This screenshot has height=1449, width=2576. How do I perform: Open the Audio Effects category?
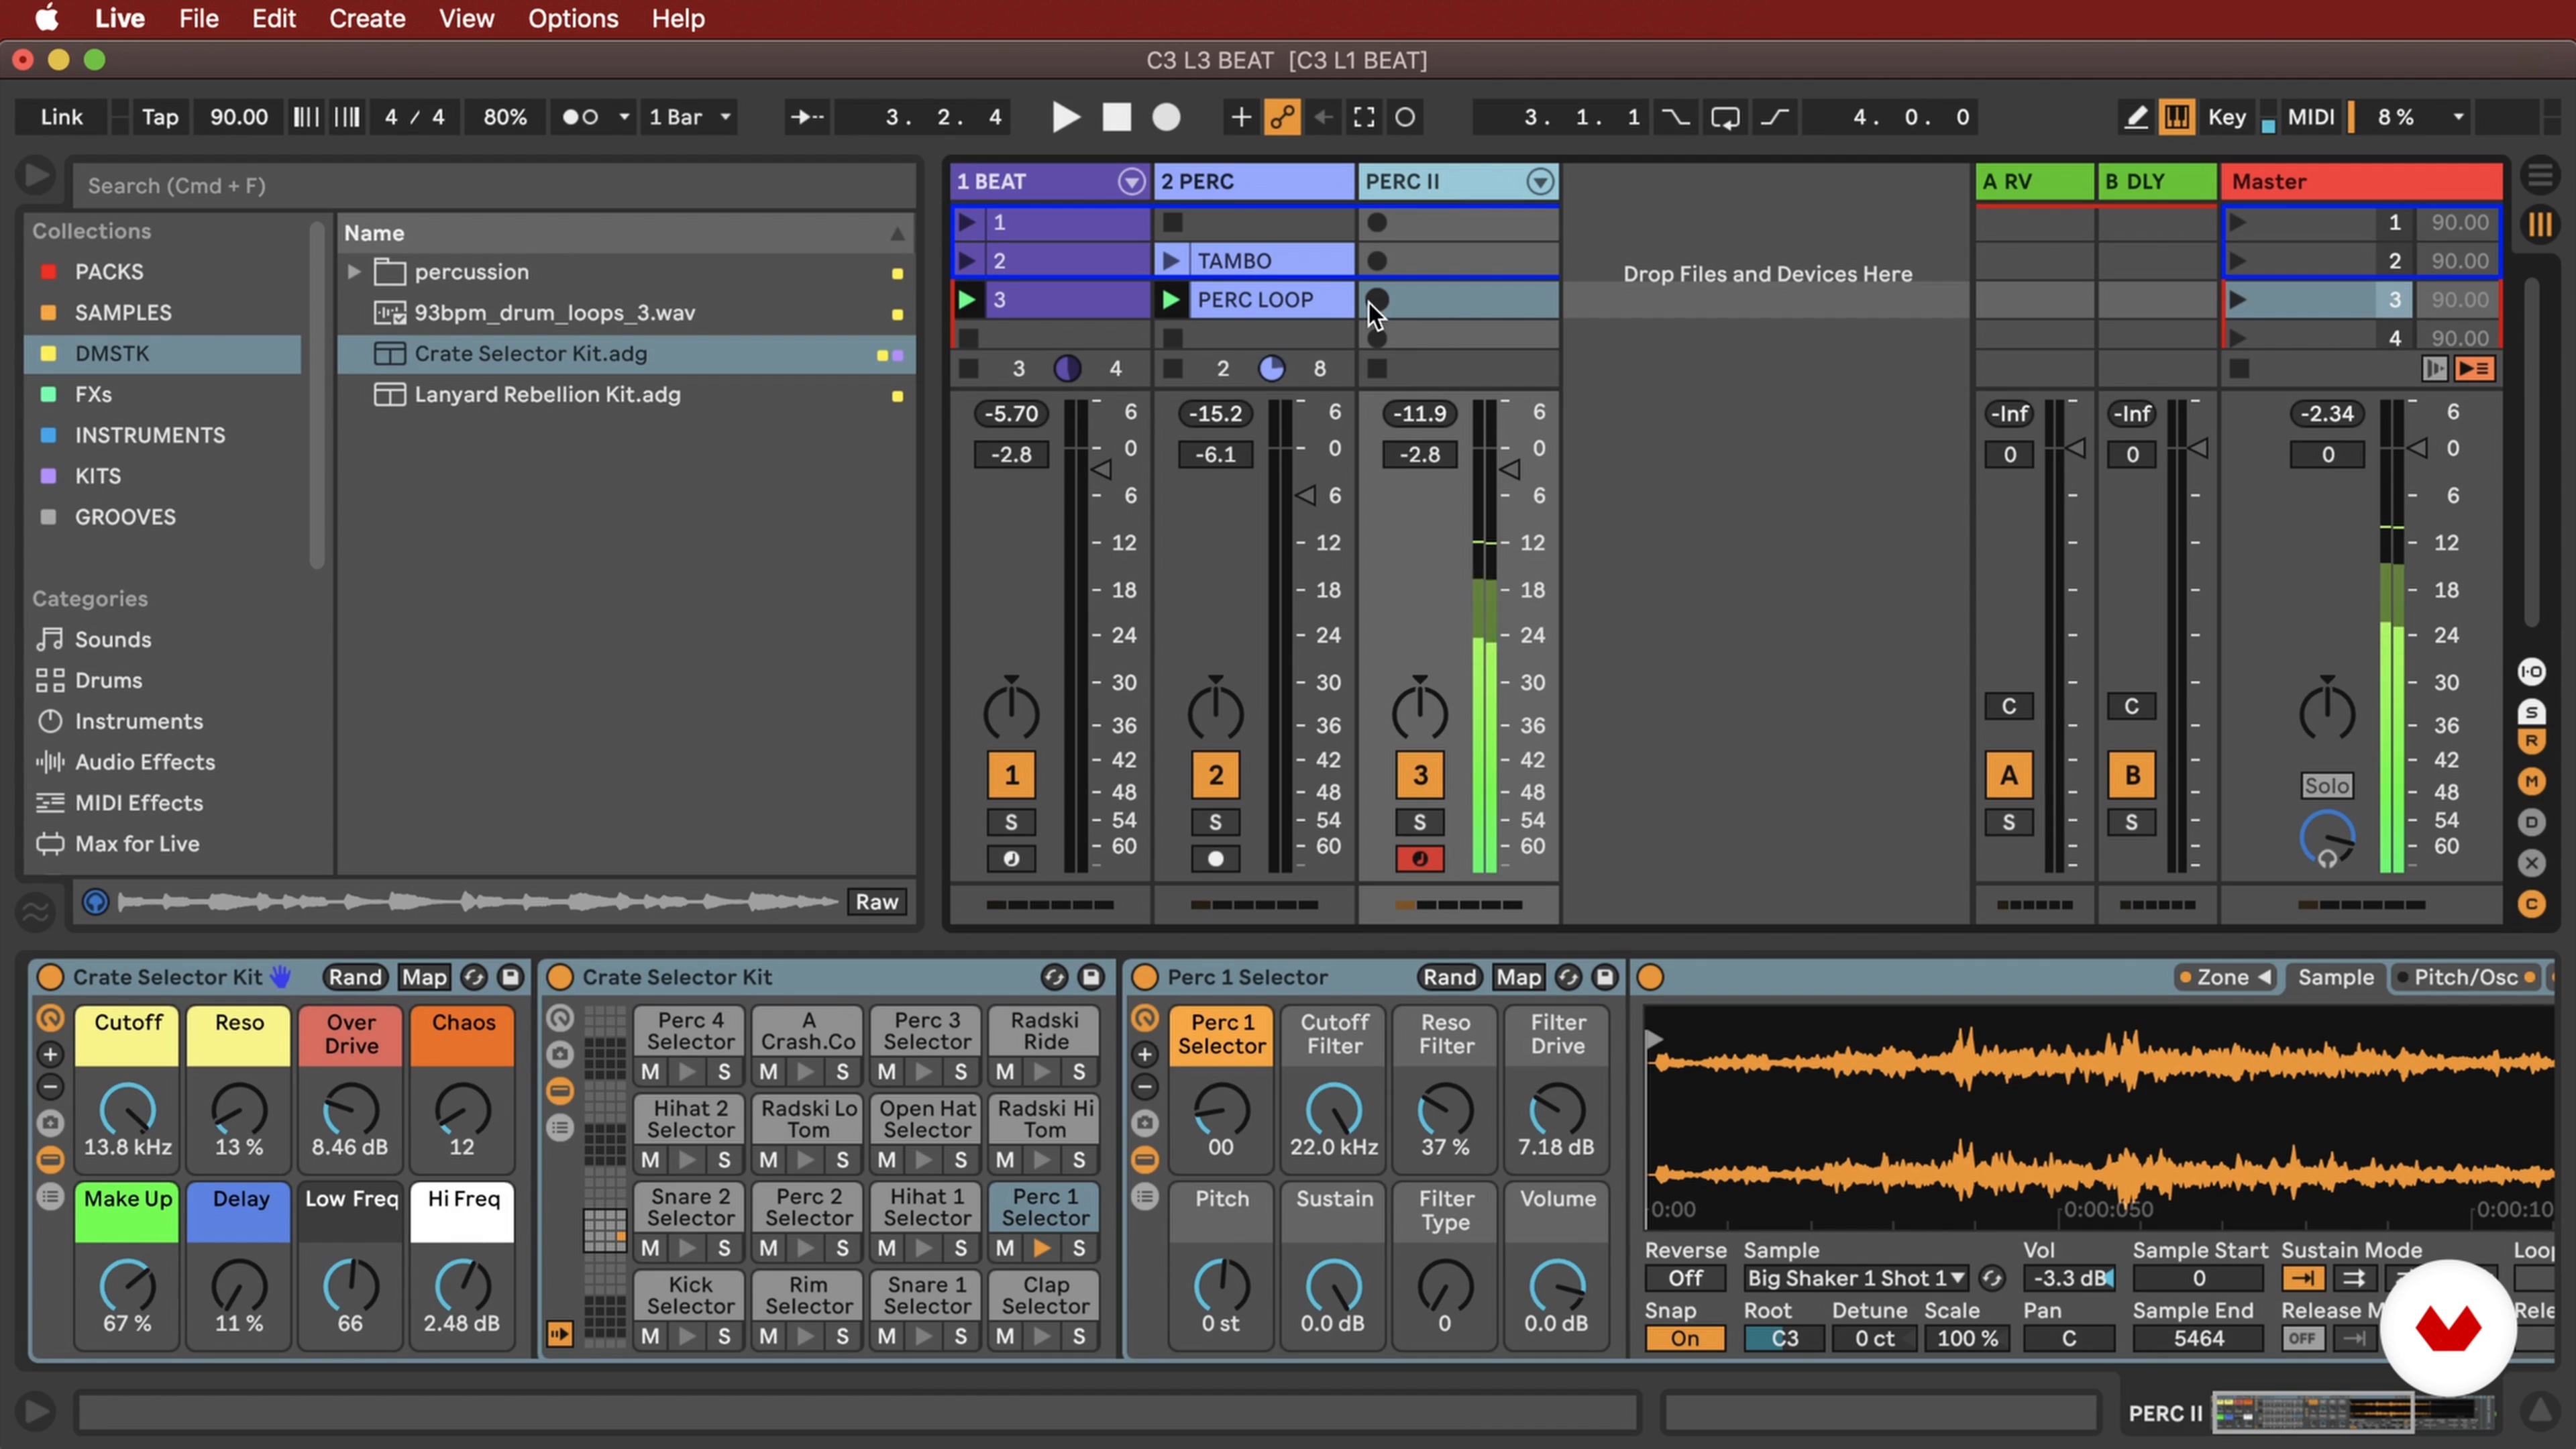(145, 762)
